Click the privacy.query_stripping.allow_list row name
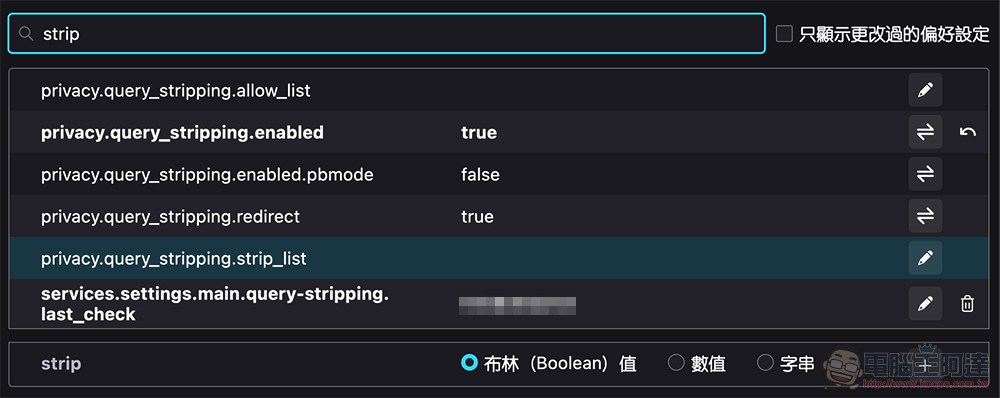The width and height of the screenshot is (1000, 398). click(175, 91)
